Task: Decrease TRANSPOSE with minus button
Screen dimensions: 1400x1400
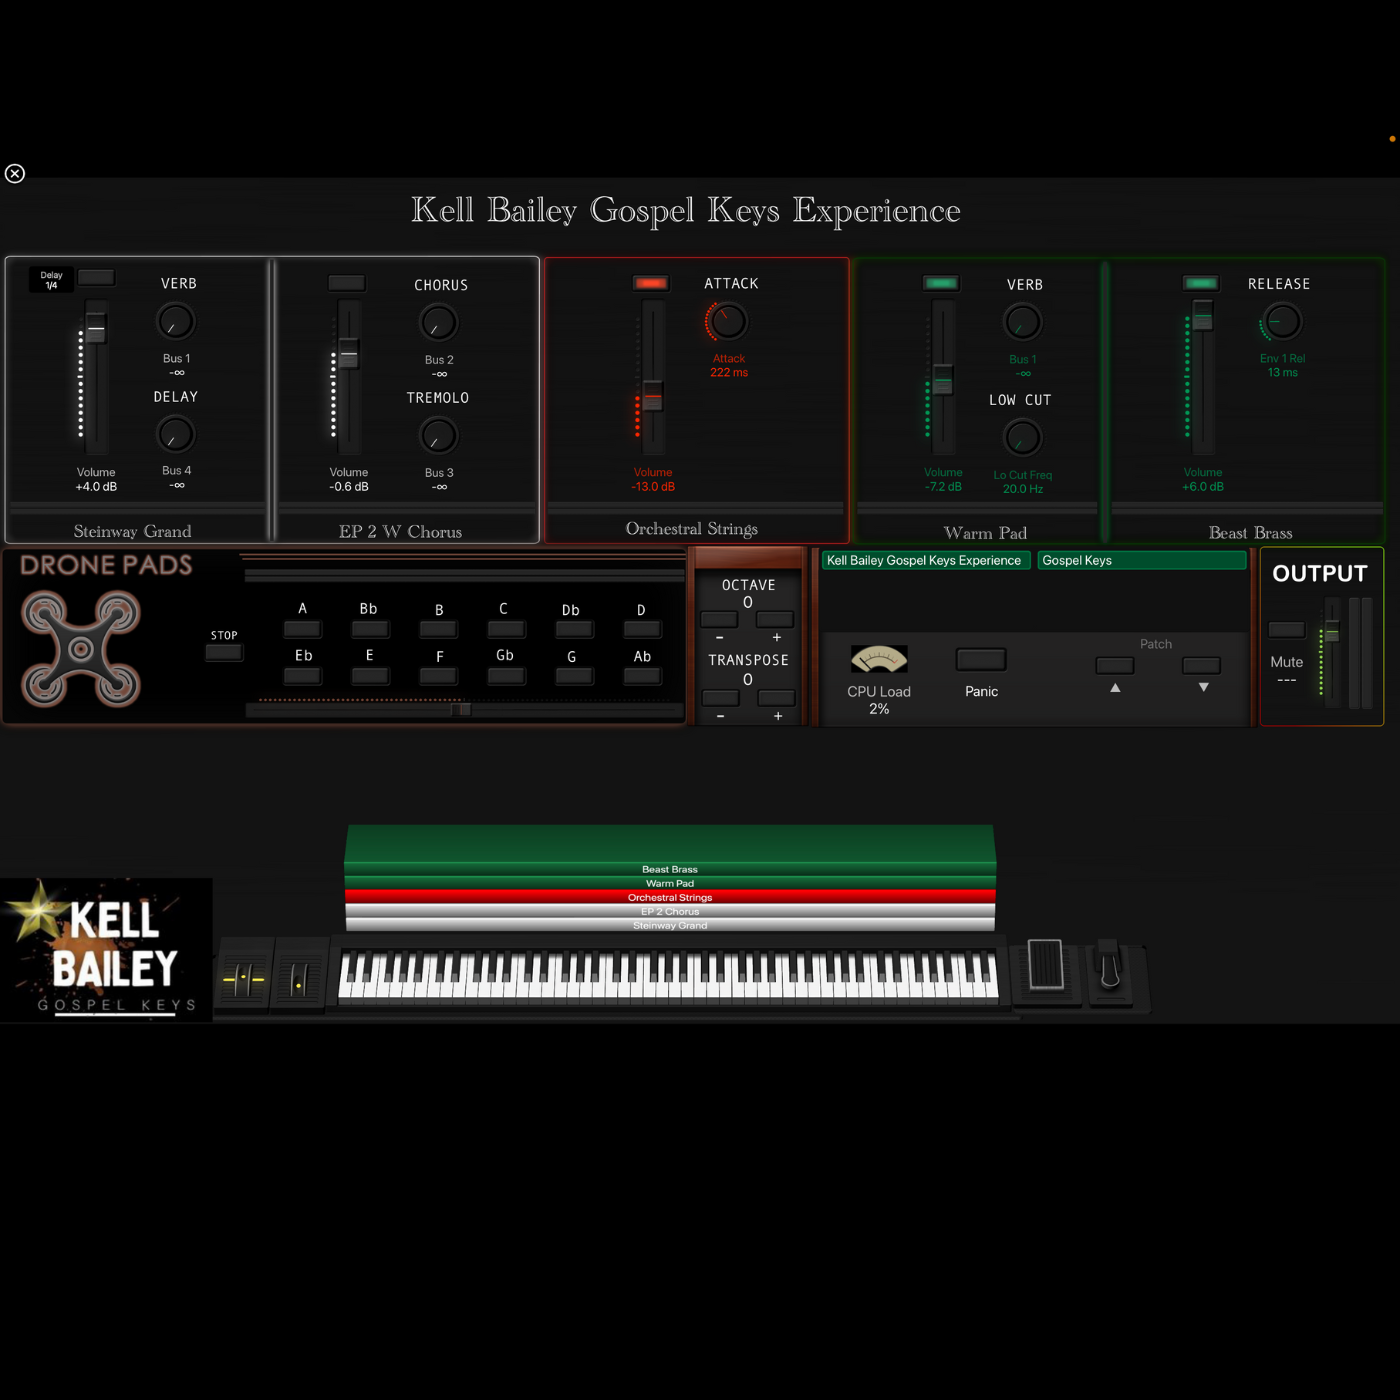Action: [720, 698]
